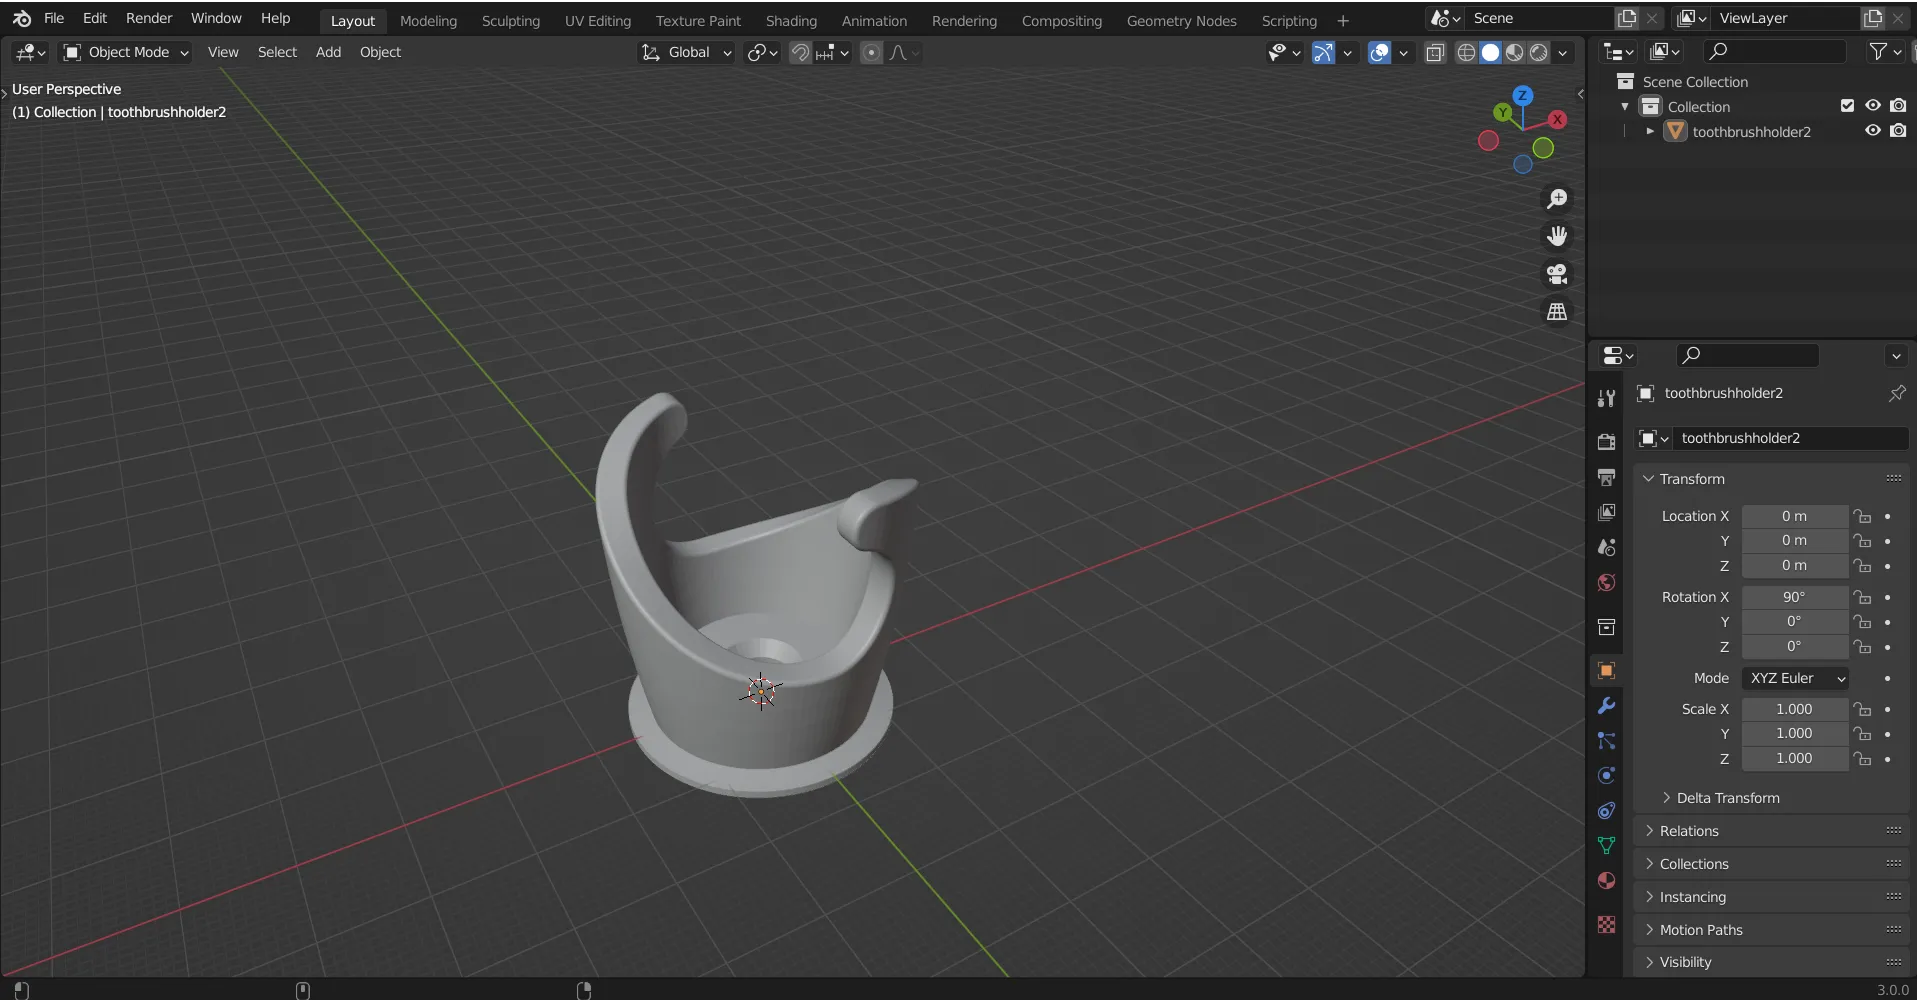The image size is (1917, 1000).
Task: Open the Render properties tab icon
Action: click(1606, 442)
